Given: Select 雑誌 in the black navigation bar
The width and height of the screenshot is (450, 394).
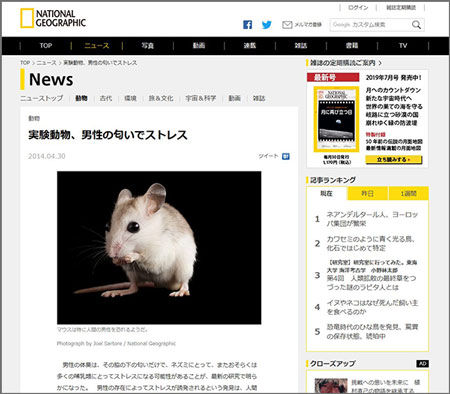Looking at the screenshot, I should tap(301, 46).
